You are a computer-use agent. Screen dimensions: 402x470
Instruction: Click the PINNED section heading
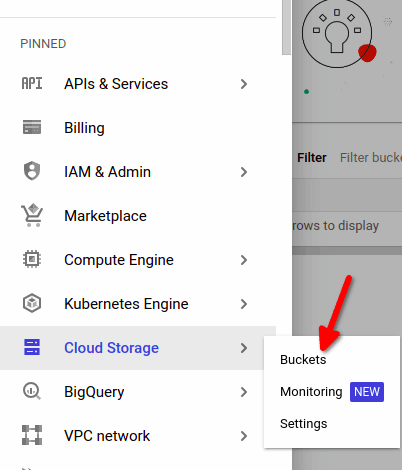coord(43,44)
